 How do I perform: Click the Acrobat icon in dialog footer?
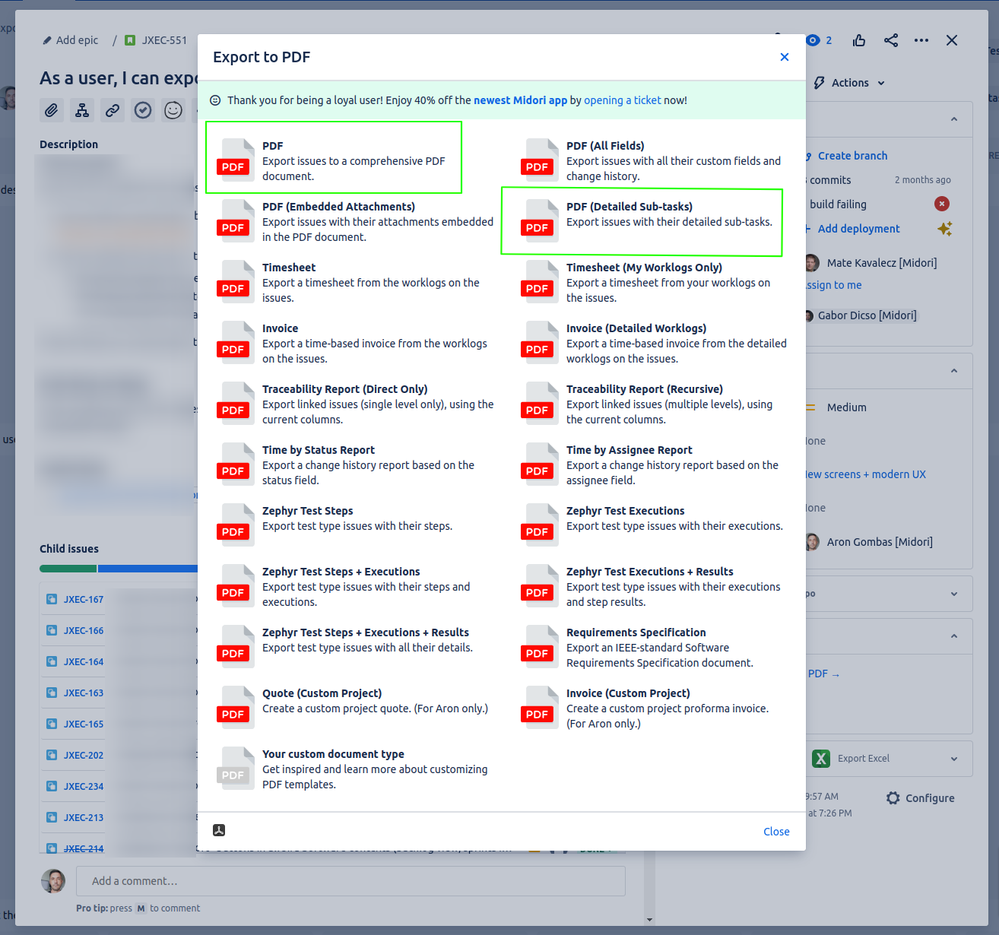point(219,830)
